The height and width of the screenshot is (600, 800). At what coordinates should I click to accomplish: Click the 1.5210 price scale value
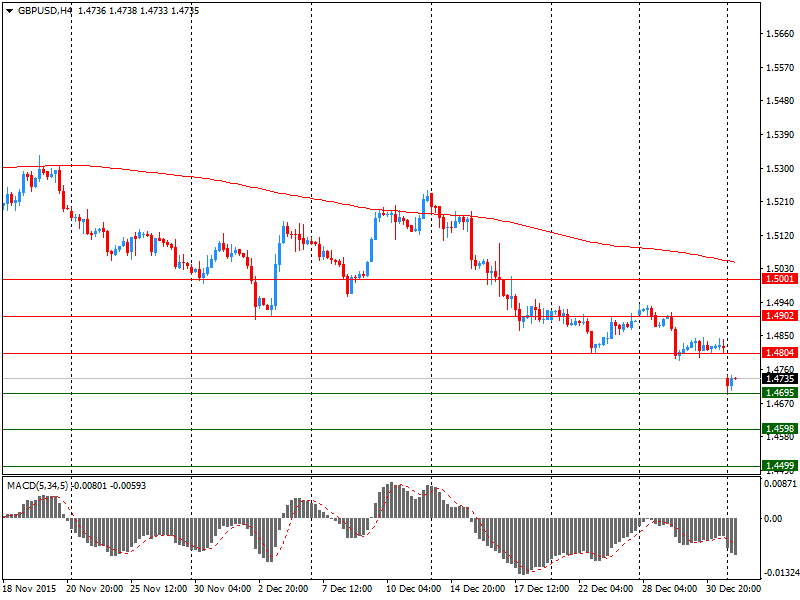780,202
